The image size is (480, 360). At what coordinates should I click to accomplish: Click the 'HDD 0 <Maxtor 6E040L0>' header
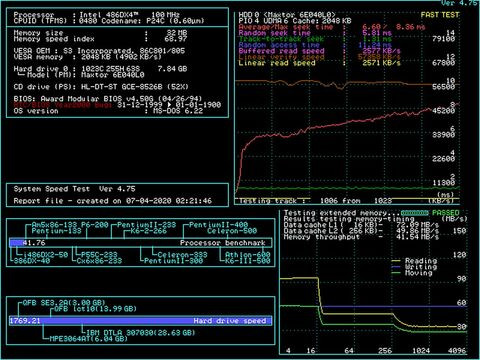287,15
